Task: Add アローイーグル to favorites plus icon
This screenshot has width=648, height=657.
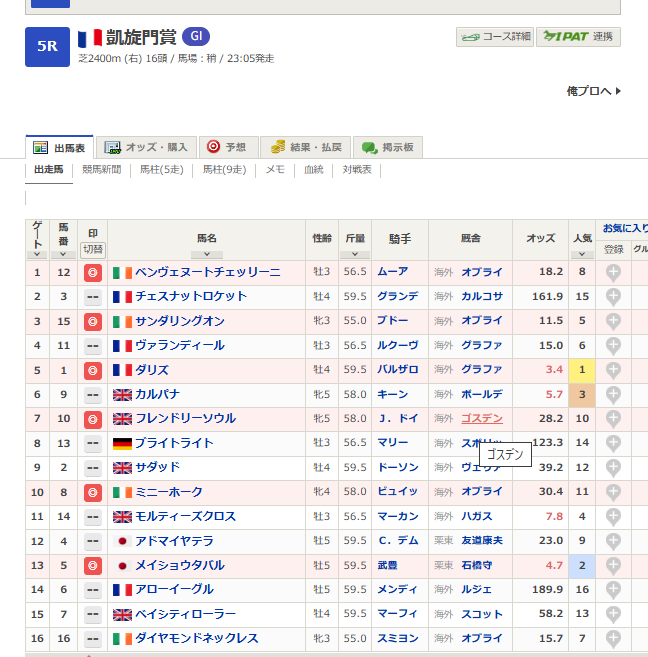Action: point(613,590)
